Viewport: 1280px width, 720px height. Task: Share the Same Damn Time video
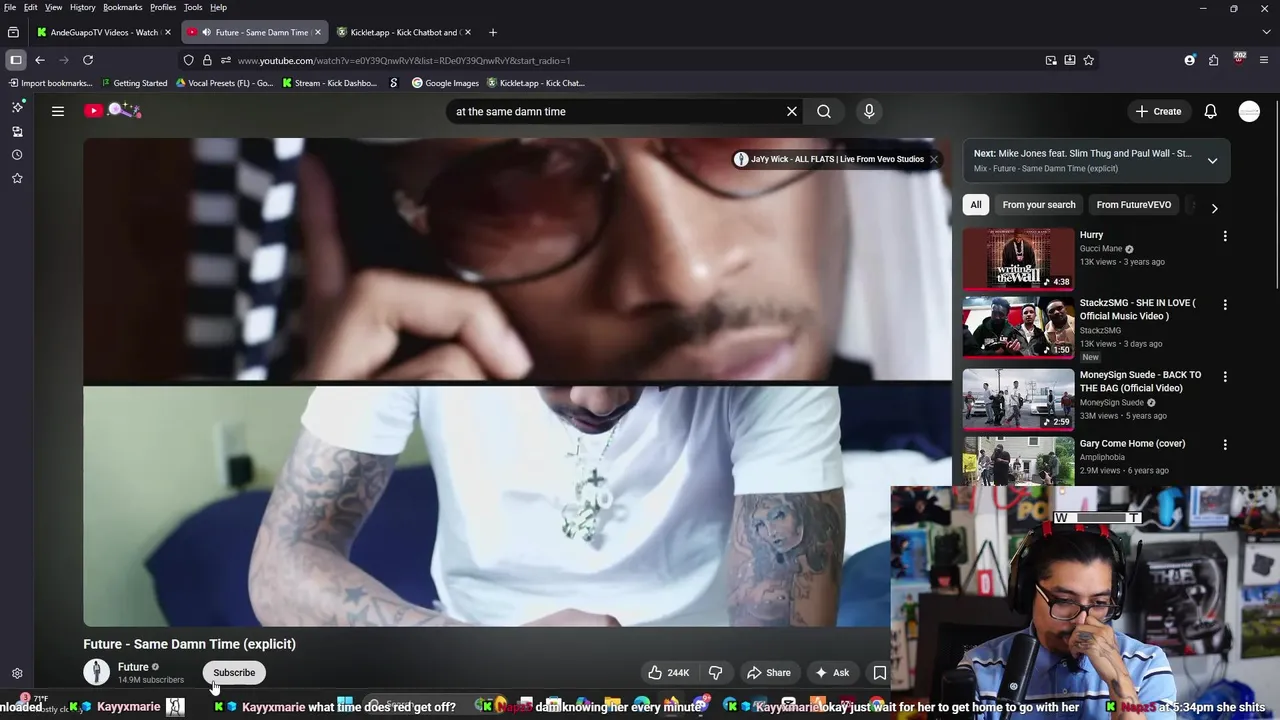(769, 673)
